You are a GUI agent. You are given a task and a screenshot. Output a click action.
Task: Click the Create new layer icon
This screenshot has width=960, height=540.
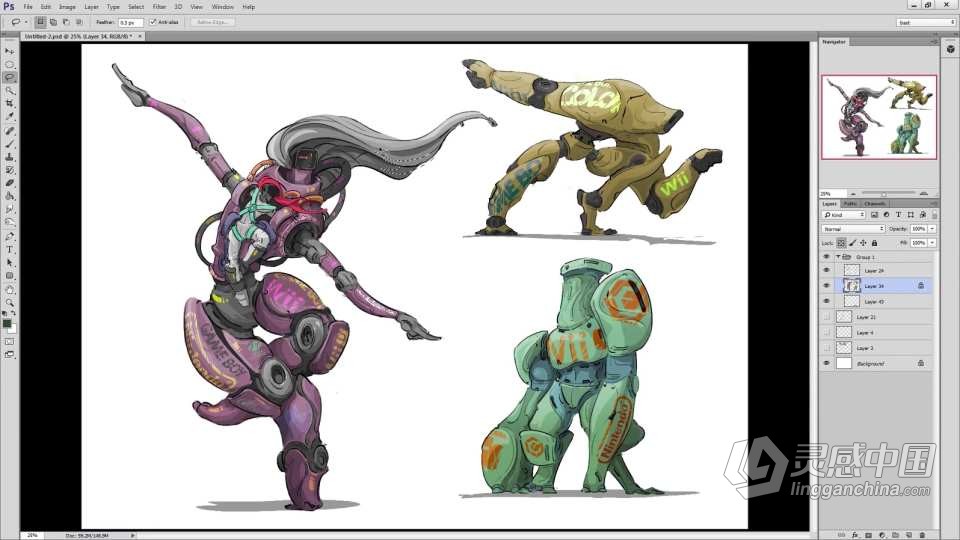click(909, 535)
